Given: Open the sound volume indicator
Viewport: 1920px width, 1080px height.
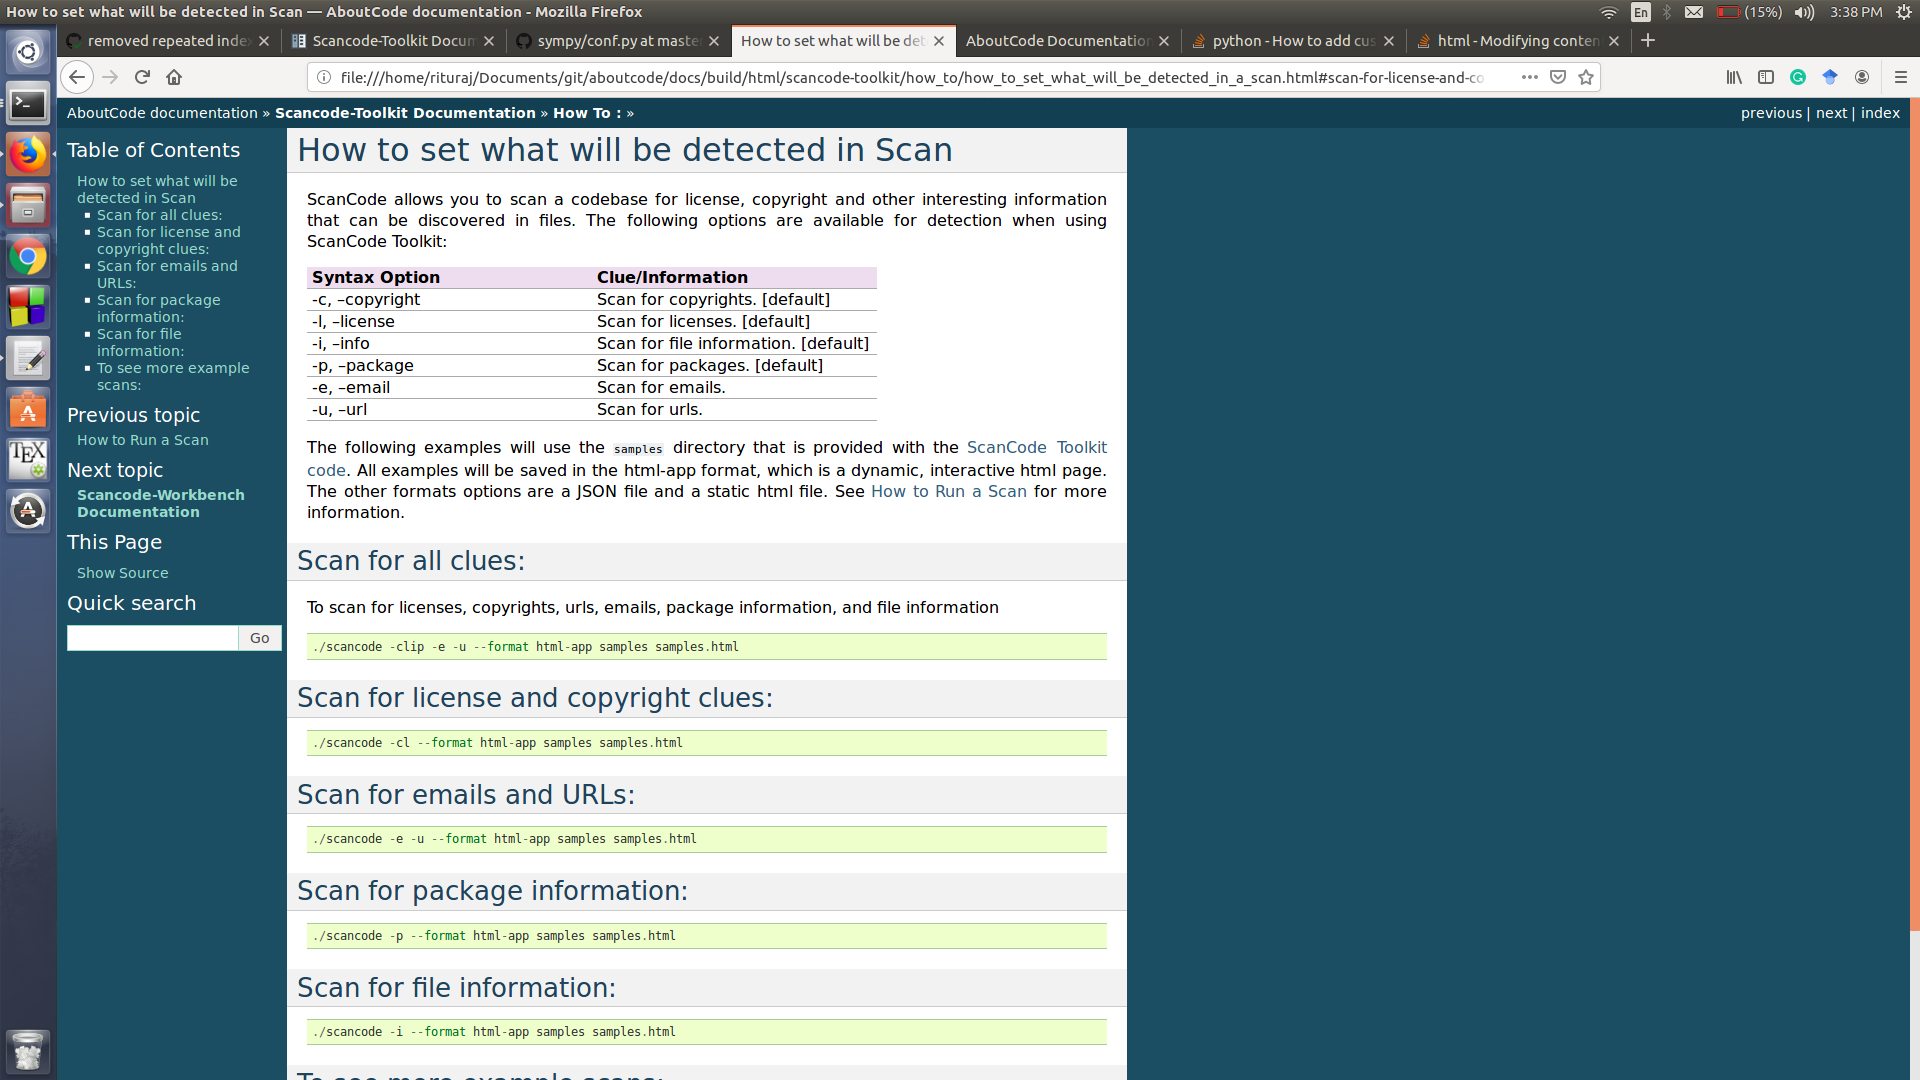Looking at the screenshot, I should [1804, 12].
